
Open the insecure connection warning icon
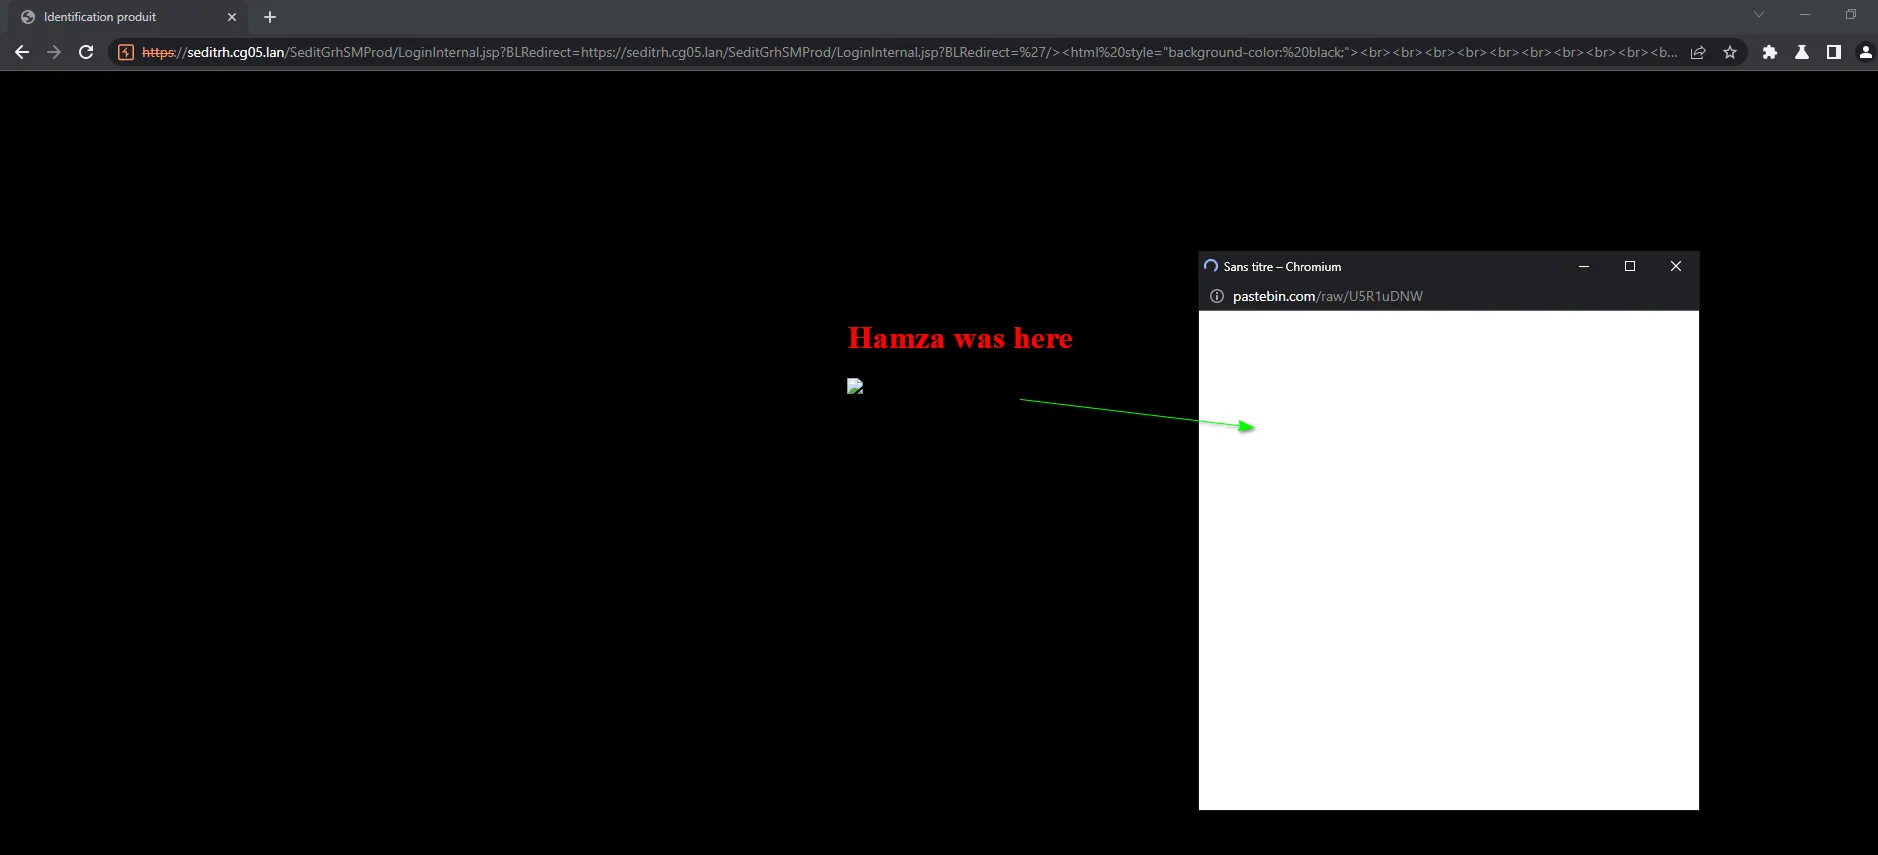(x=126, y=52)
